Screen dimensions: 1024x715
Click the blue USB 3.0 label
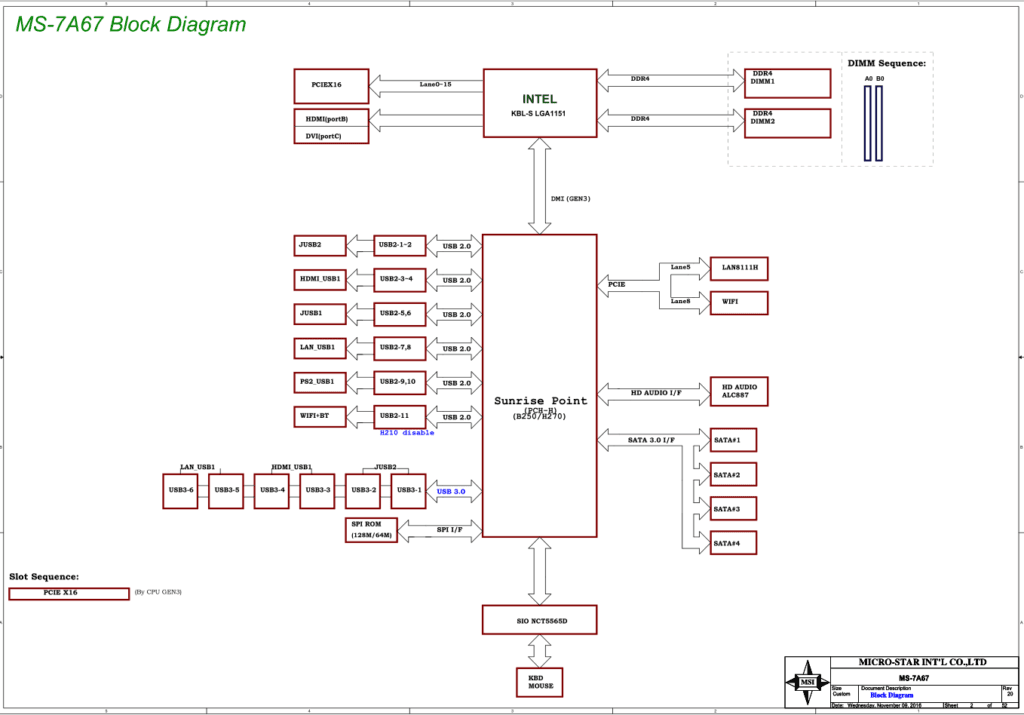pos(451,492)
